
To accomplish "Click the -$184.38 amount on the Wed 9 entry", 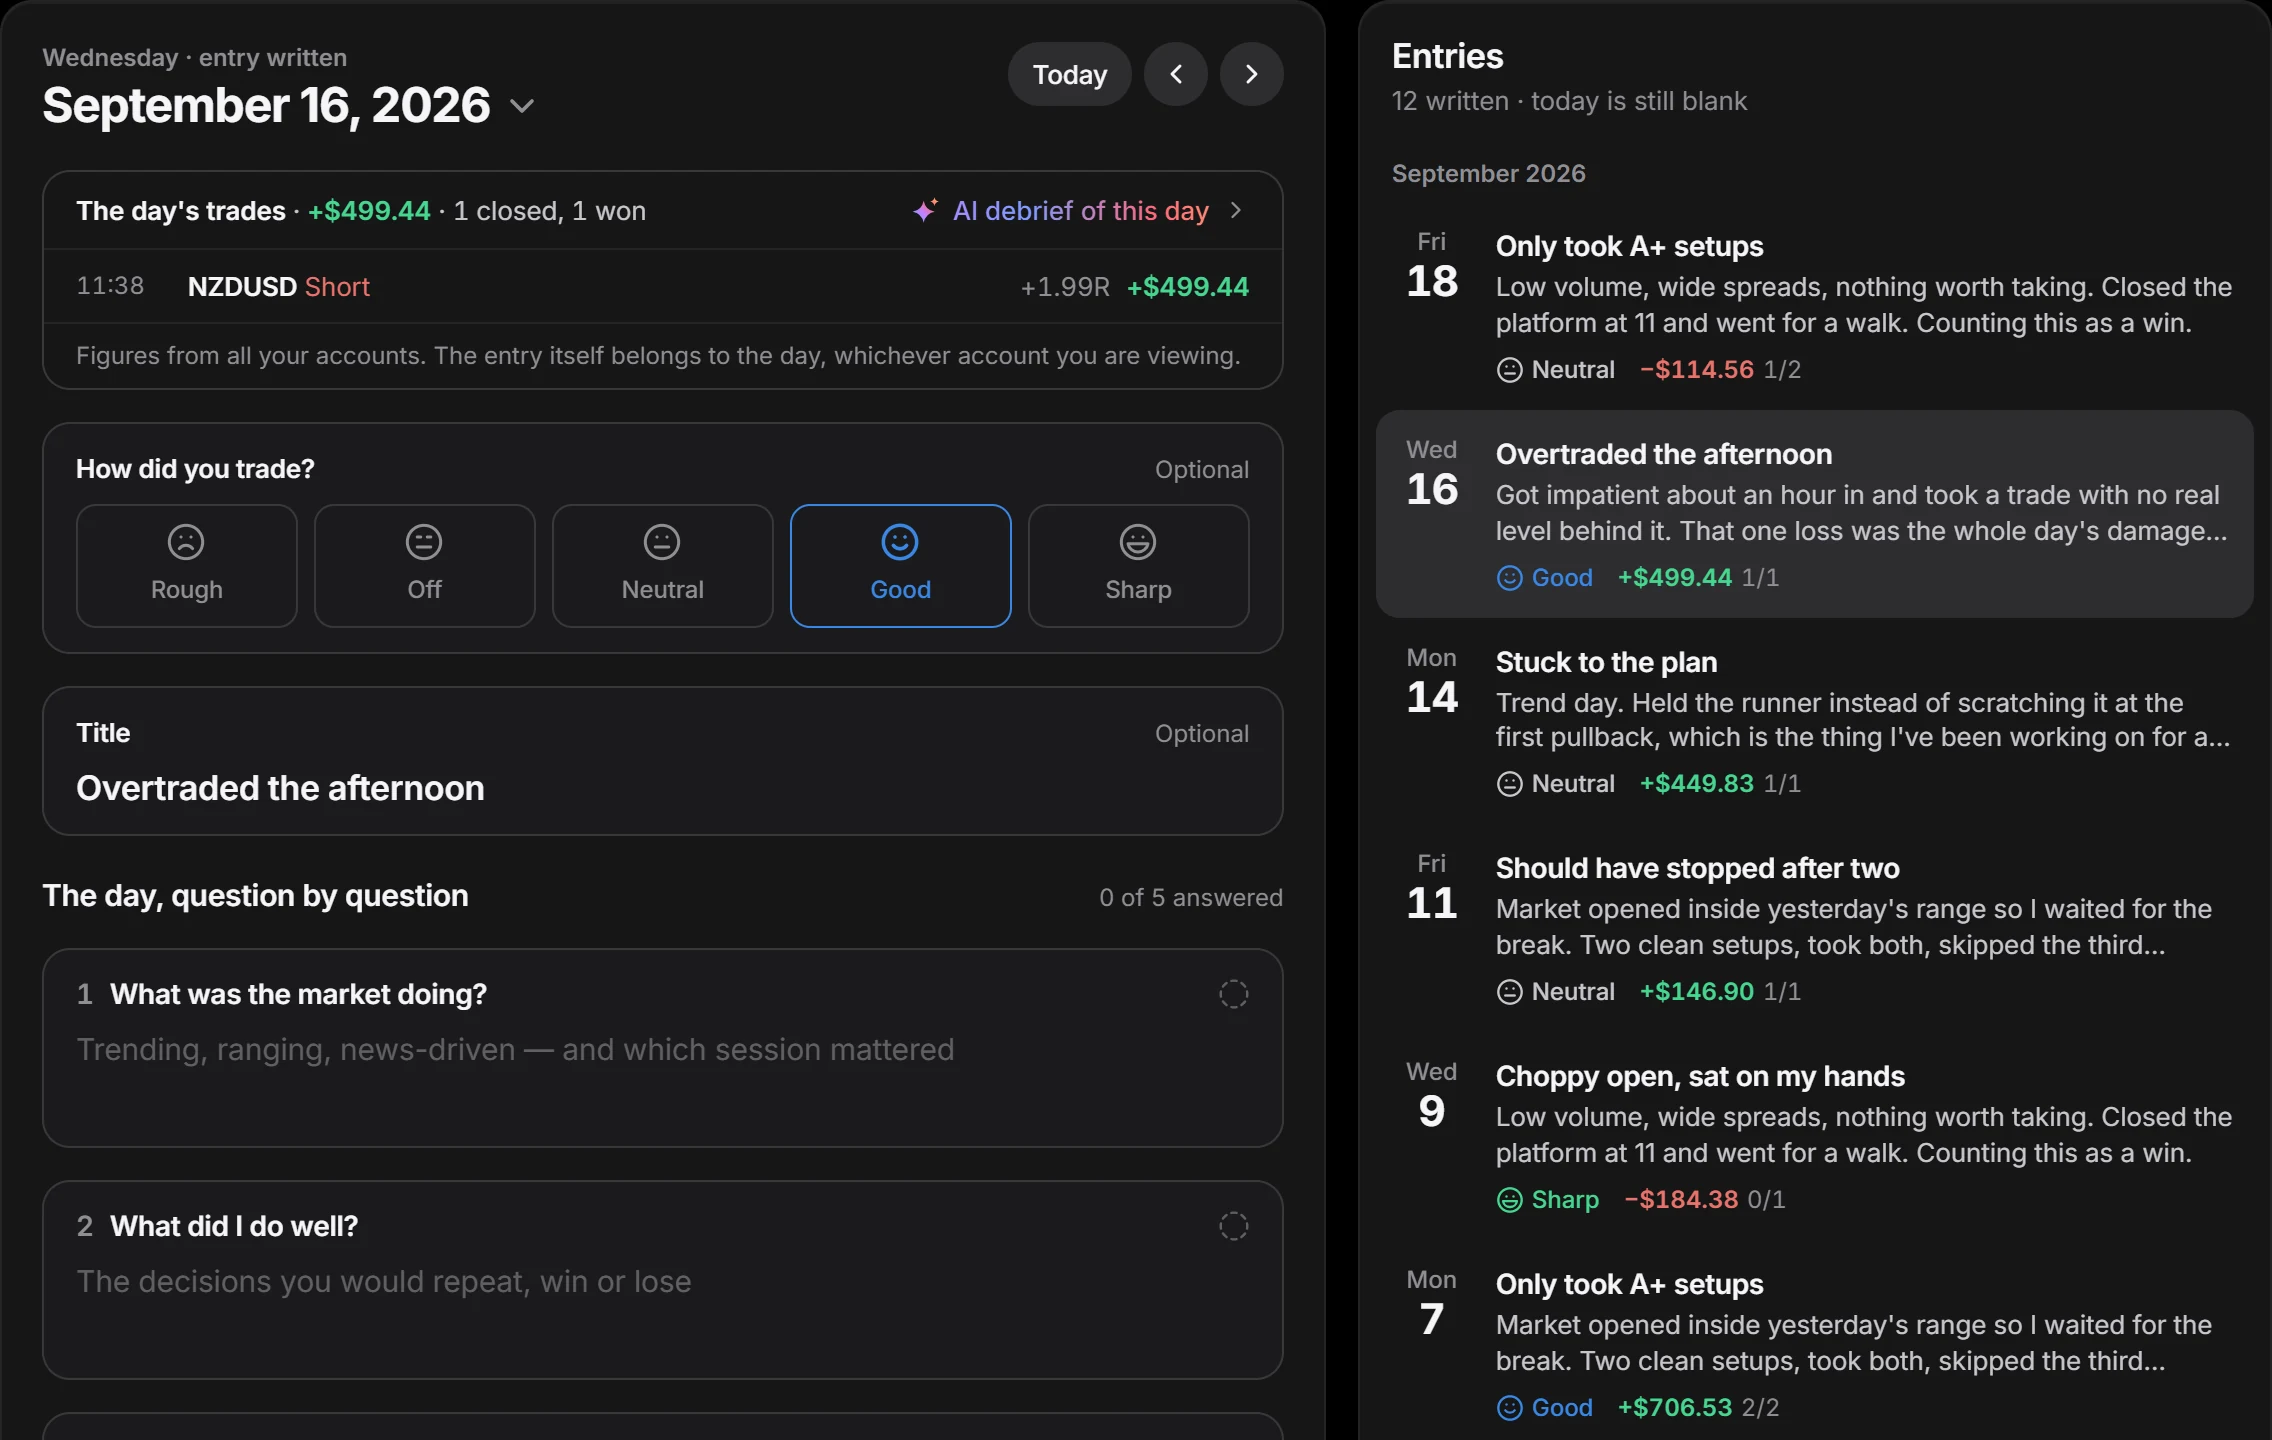I will tap(1681, 1200).
